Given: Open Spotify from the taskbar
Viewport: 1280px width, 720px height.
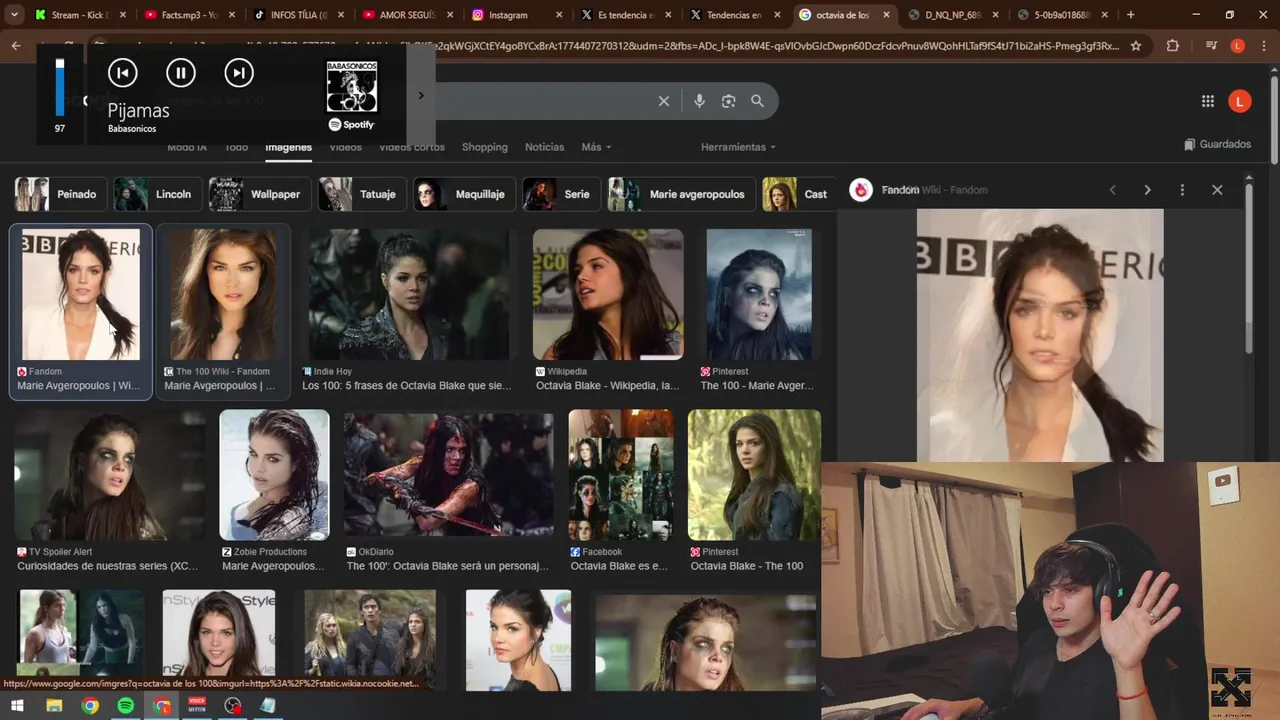Looking at the screenshot, I should pos(126,706).
